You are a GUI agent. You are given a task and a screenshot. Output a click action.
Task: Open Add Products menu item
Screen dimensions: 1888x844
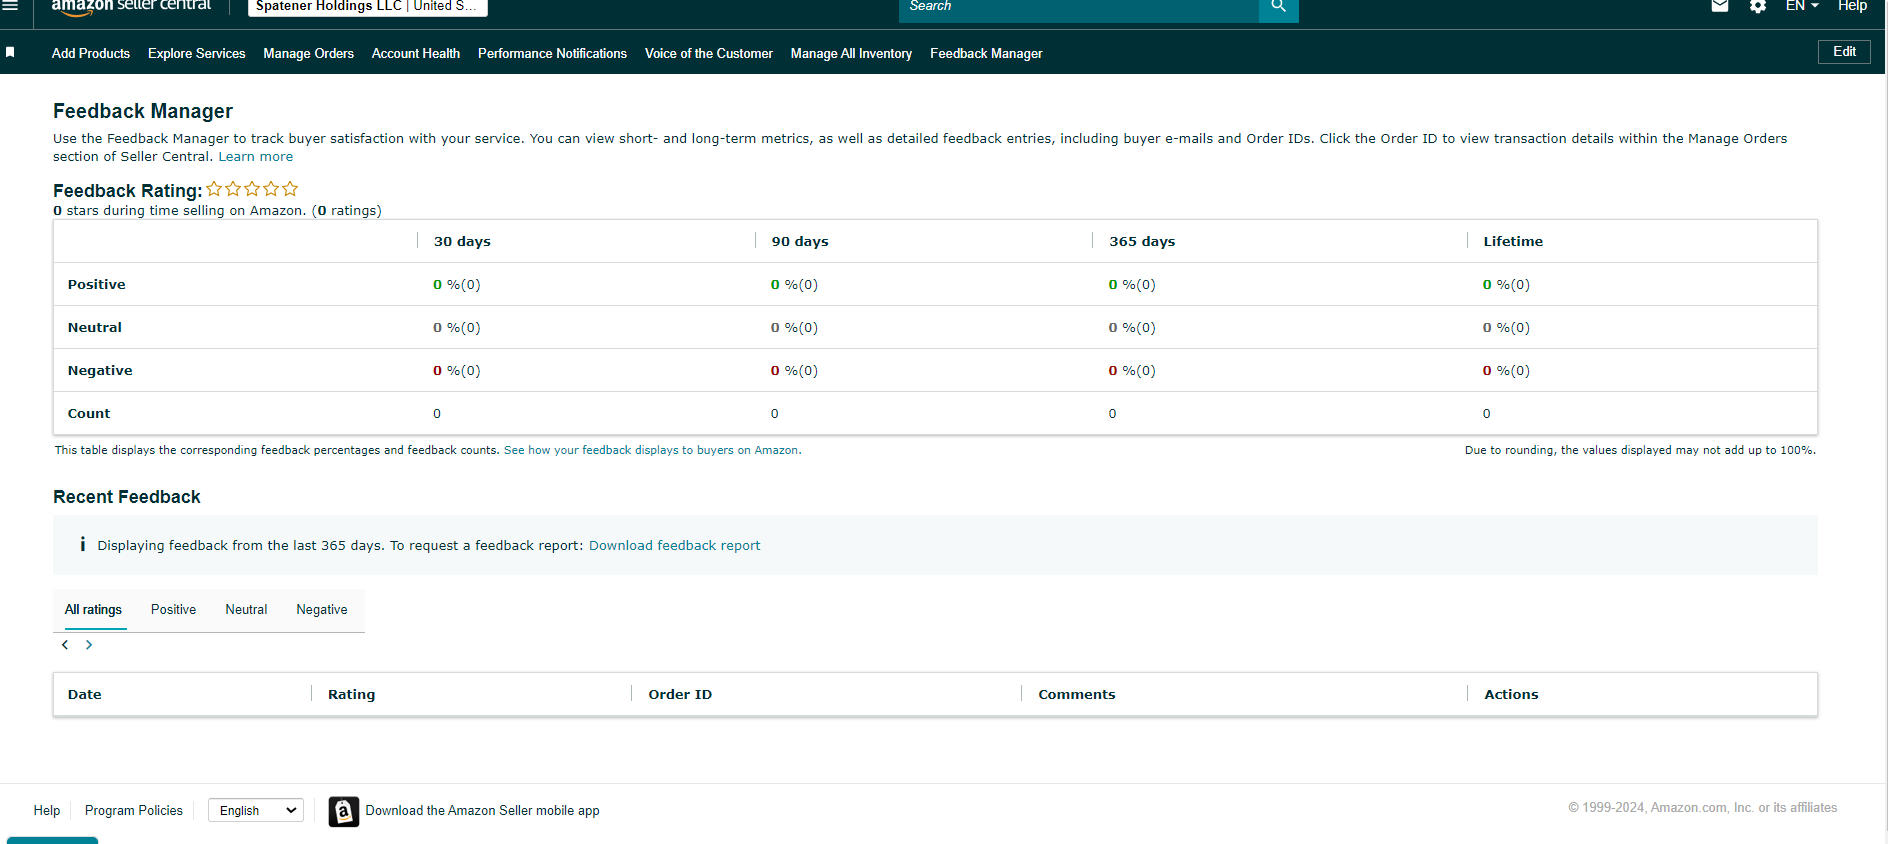point(91,53)
